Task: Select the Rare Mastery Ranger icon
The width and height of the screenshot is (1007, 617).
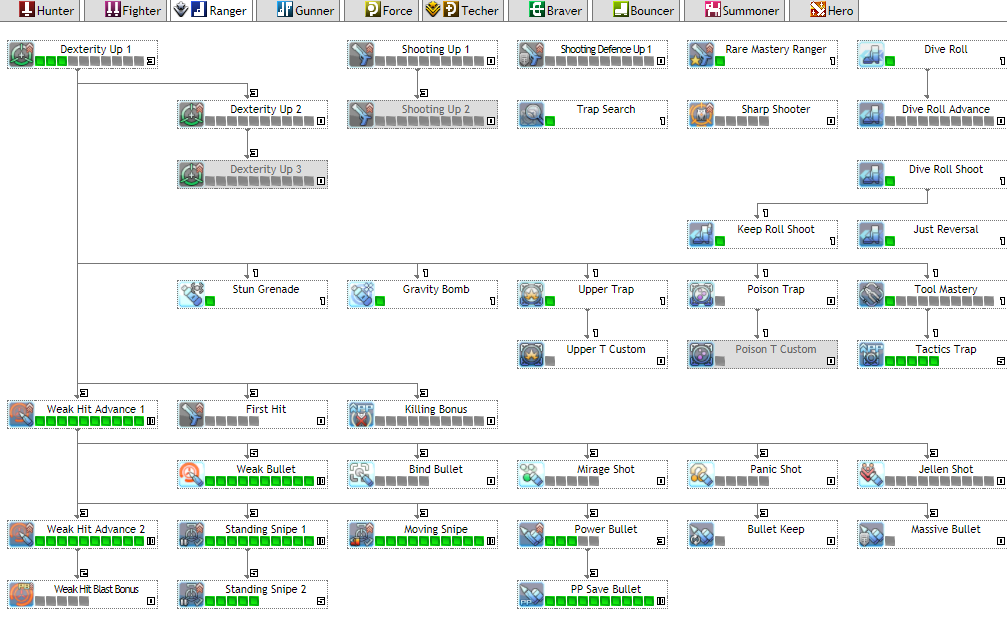Action: pyautogui.click(x=702, y=54)
